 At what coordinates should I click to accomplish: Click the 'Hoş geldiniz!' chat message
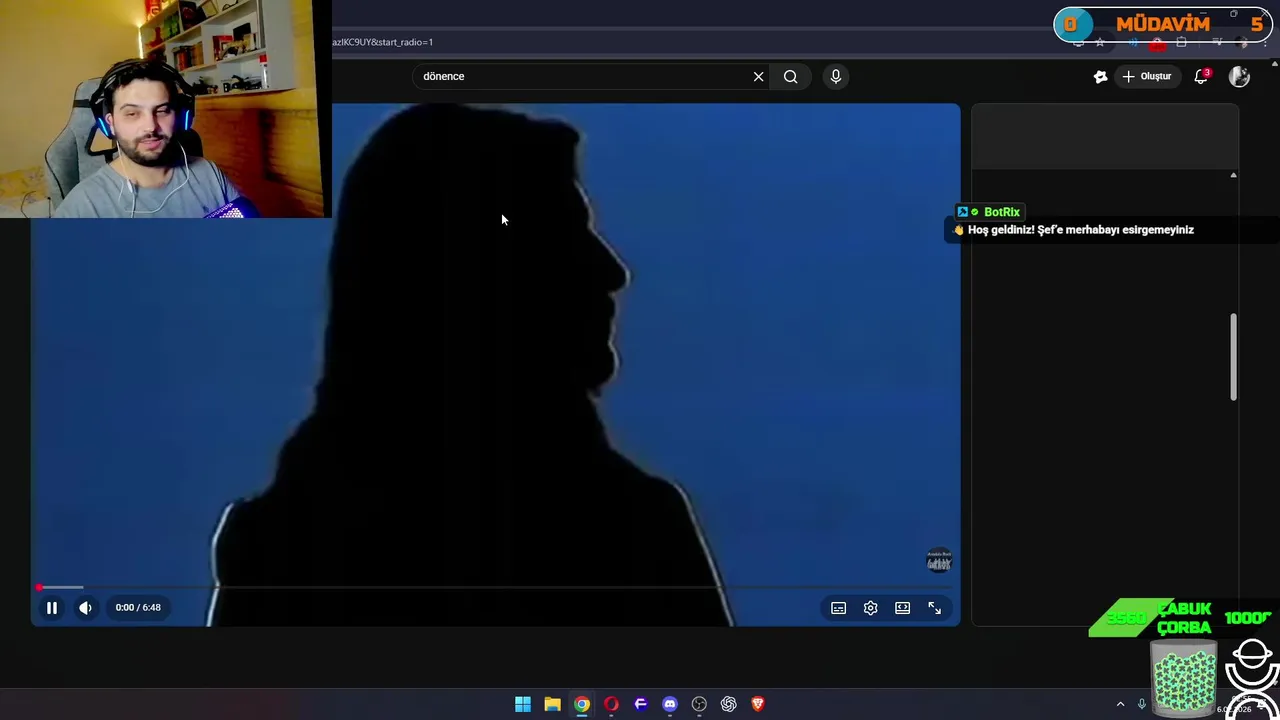1081,230
